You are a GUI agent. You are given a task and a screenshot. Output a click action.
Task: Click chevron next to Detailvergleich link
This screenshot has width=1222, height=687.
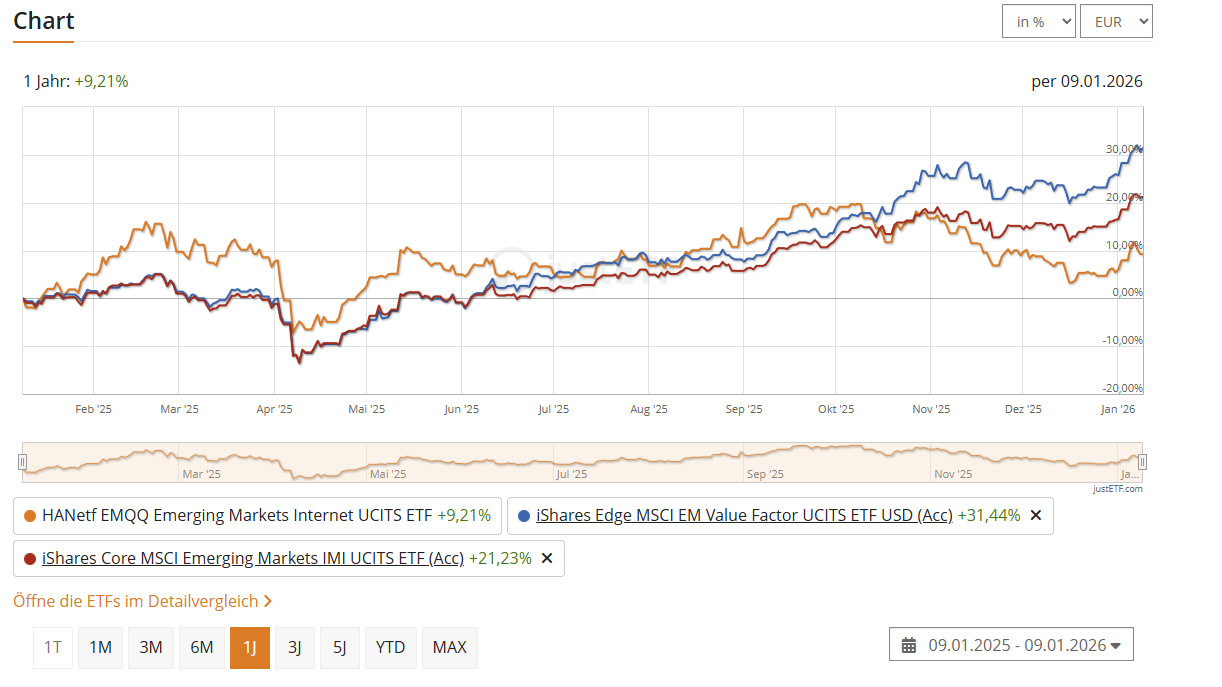tap(267, 601)
